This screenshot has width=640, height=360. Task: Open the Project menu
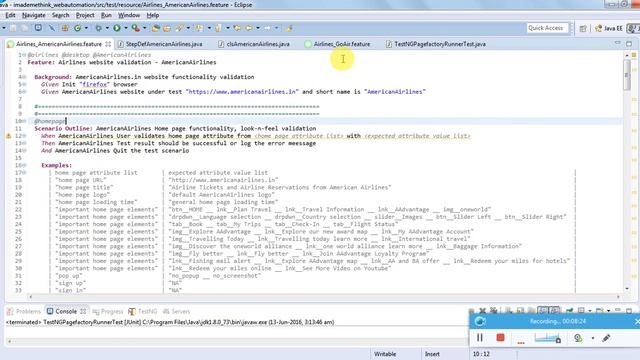pos(85,15)
